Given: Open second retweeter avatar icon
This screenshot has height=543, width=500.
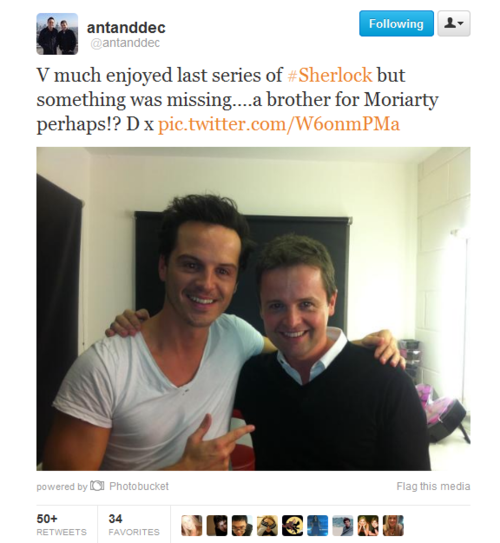Looking at the screenshot, I should coord(217,525).
